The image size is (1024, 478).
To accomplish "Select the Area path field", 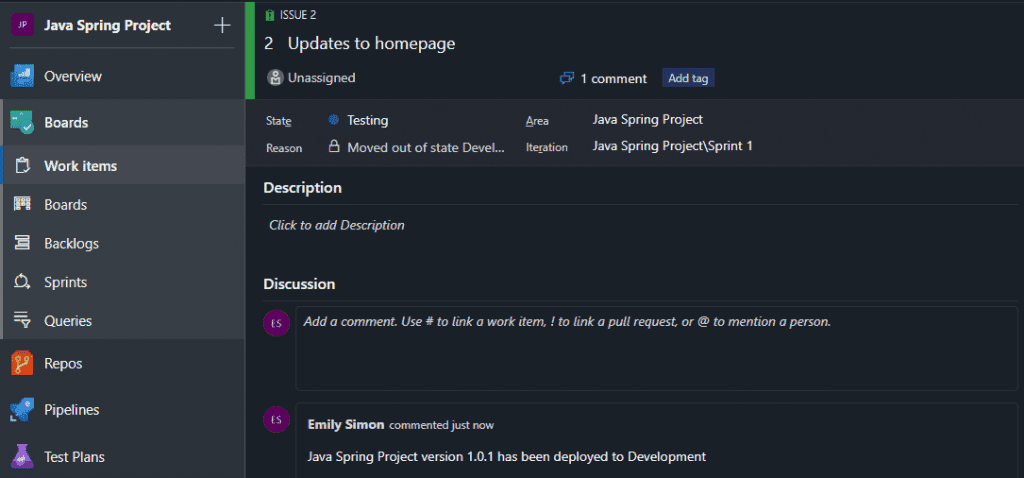I will (647, 120).
